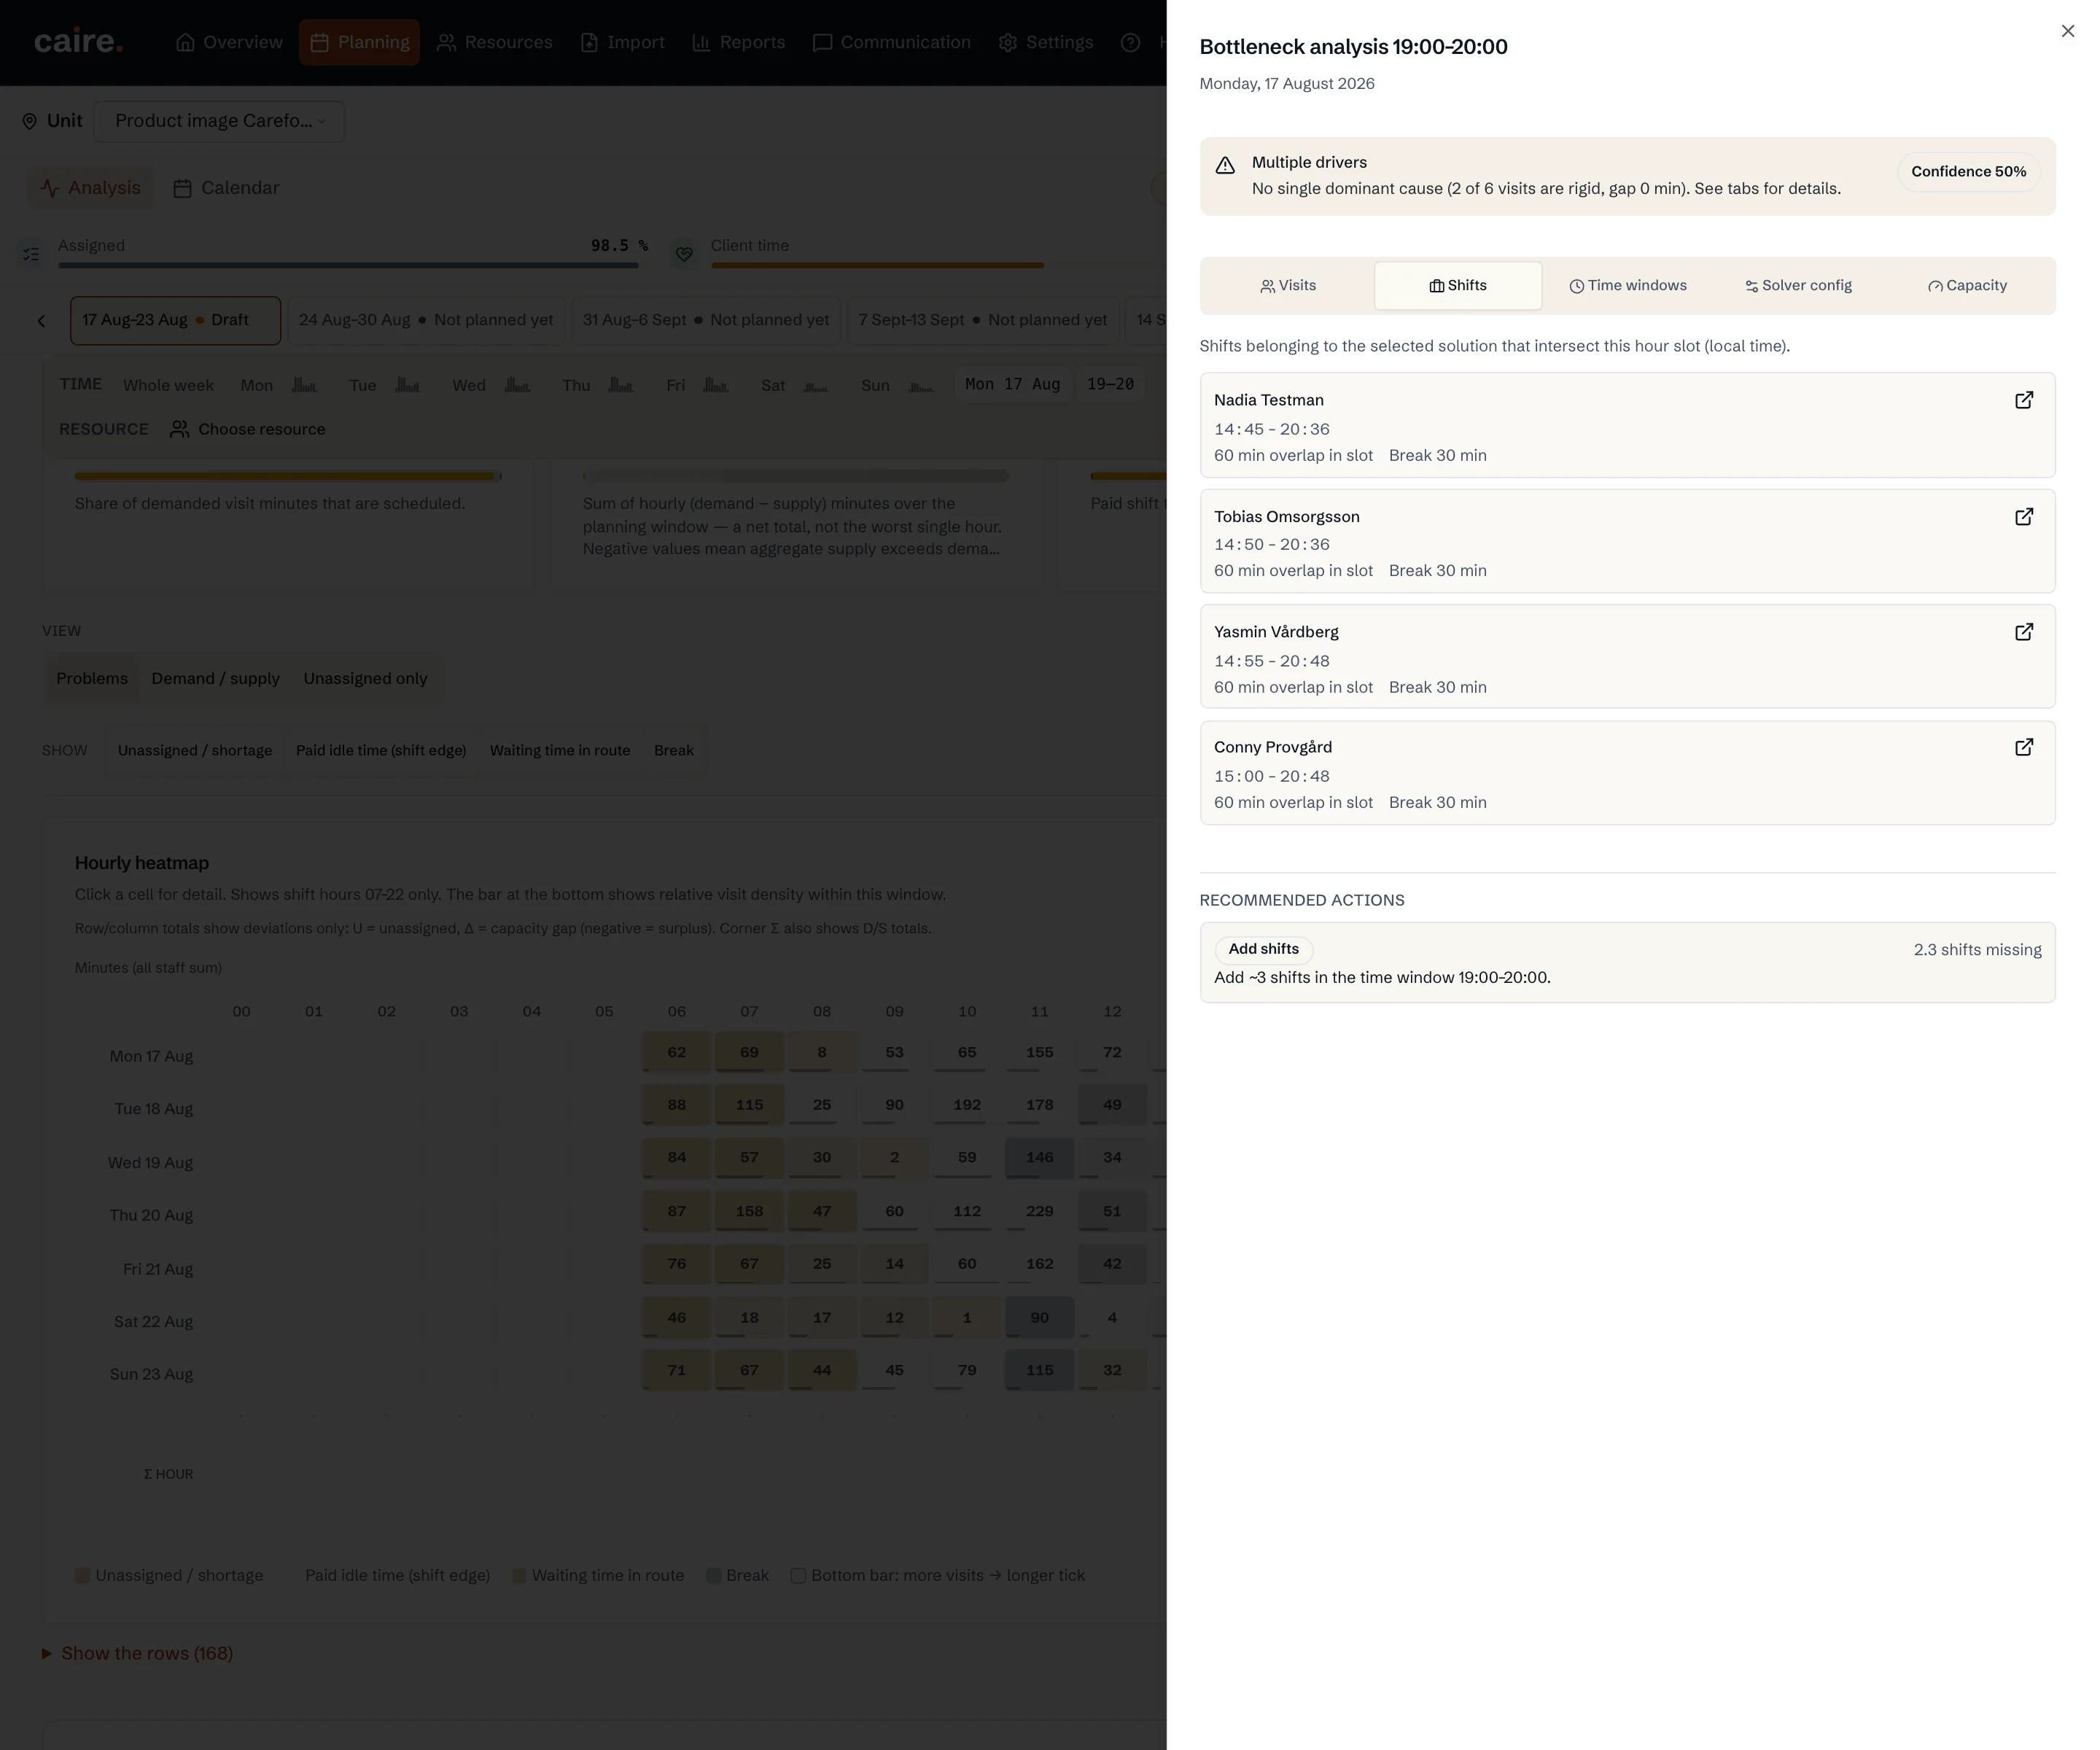Switch to the Visits tab
Image resolution: width=2100 pixels, height=1750 pixels.
(1288, 286)
